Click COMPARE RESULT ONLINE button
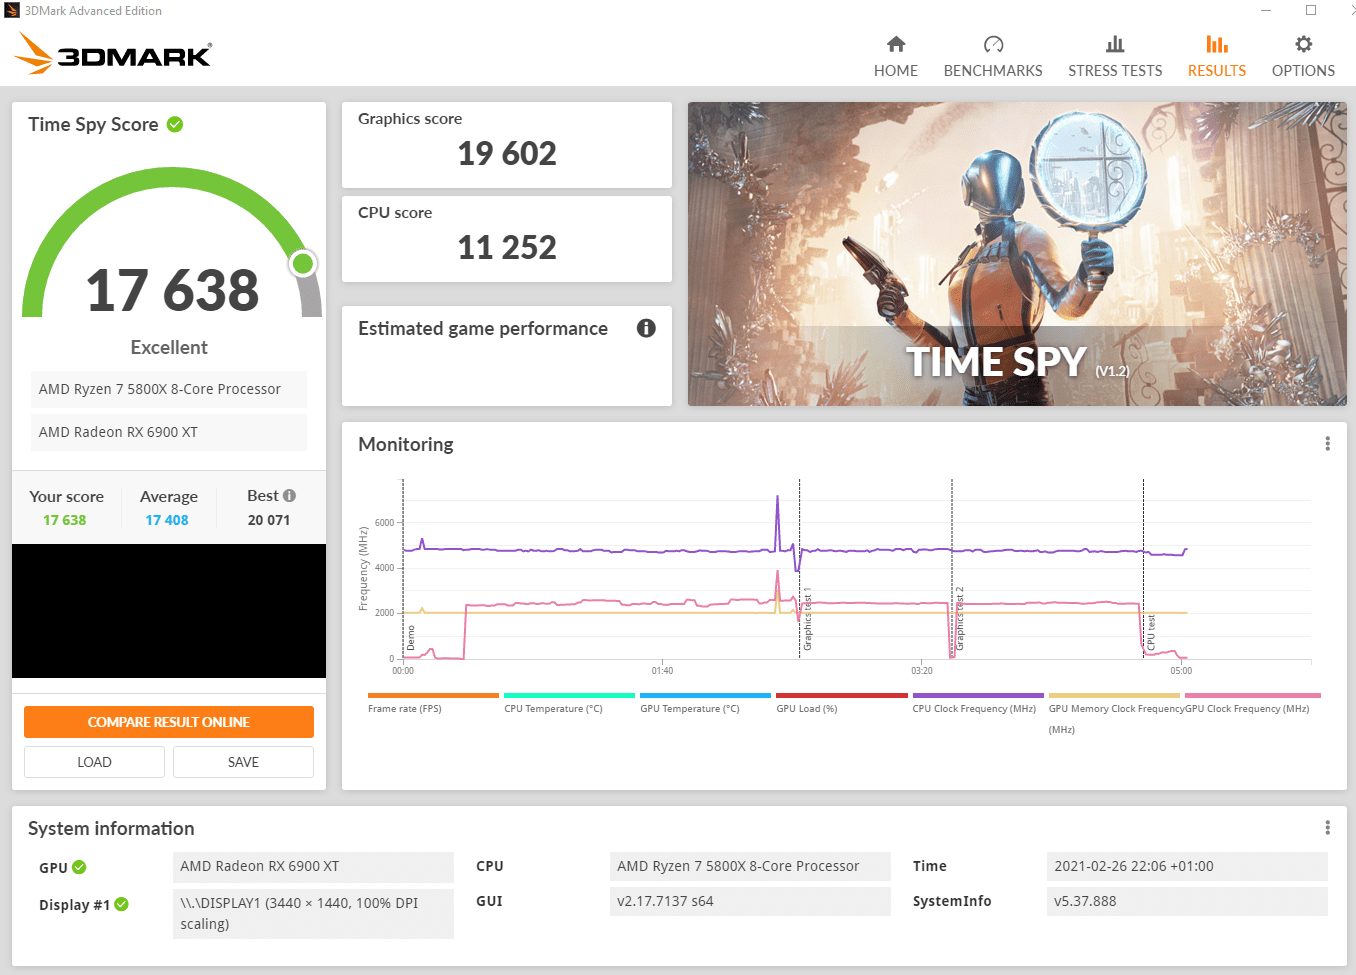 [x=169, y=722]
